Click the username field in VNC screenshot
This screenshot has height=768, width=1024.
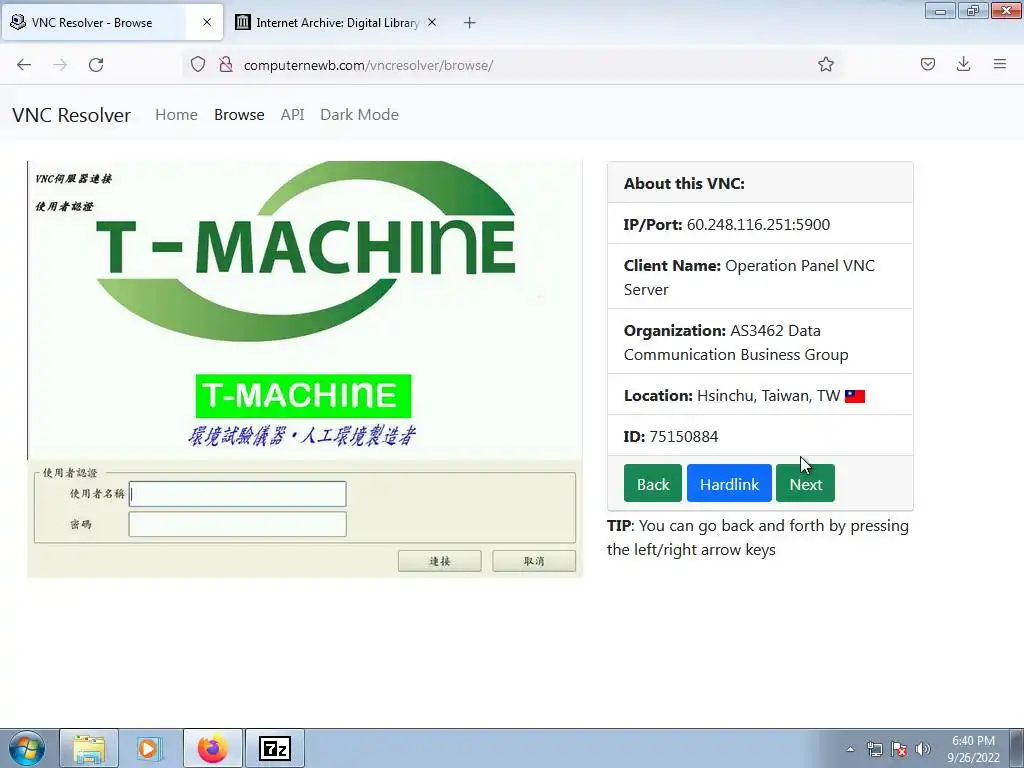pyautogui.click(x=238, y=494)
